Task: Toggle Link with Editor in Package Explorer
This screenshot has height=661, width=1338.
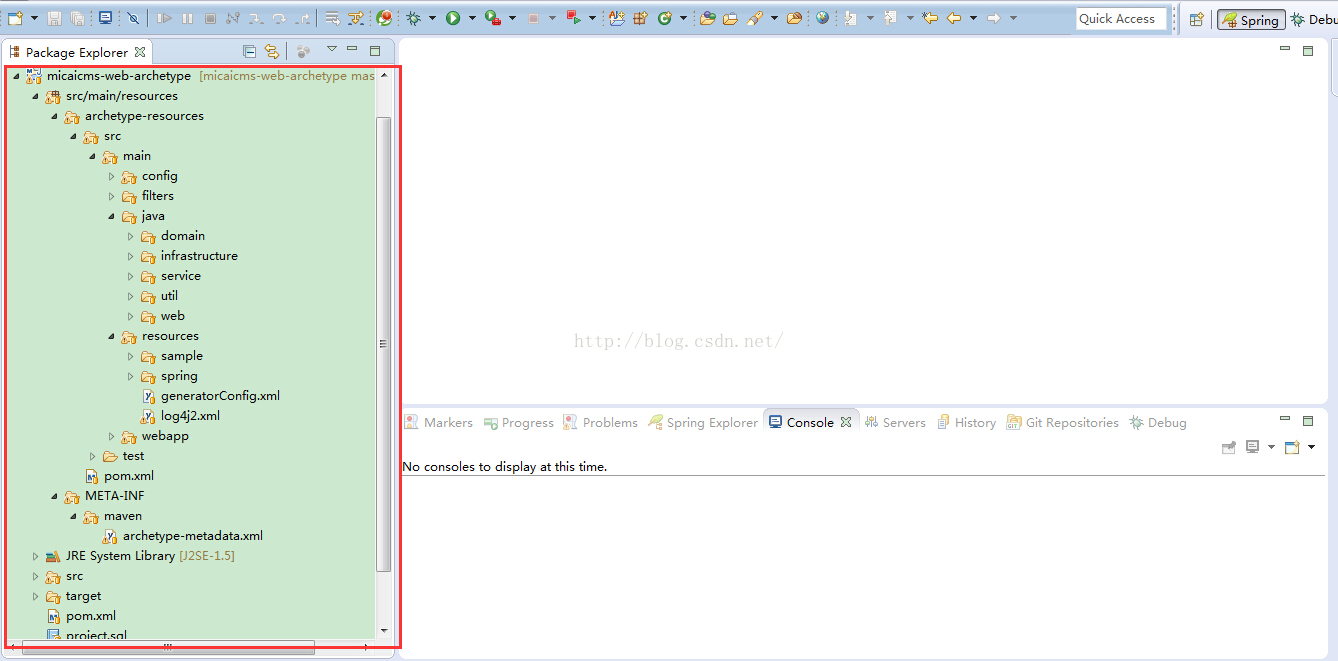Action: tap(272, 51)
